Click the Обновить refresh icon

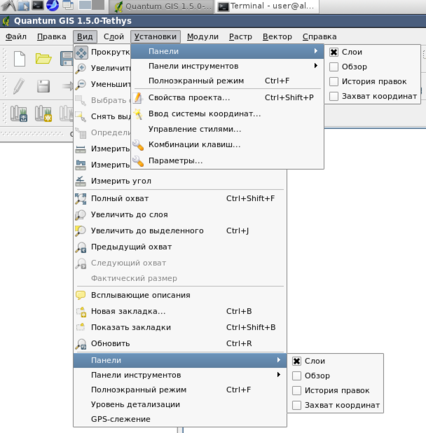point(80,343)
